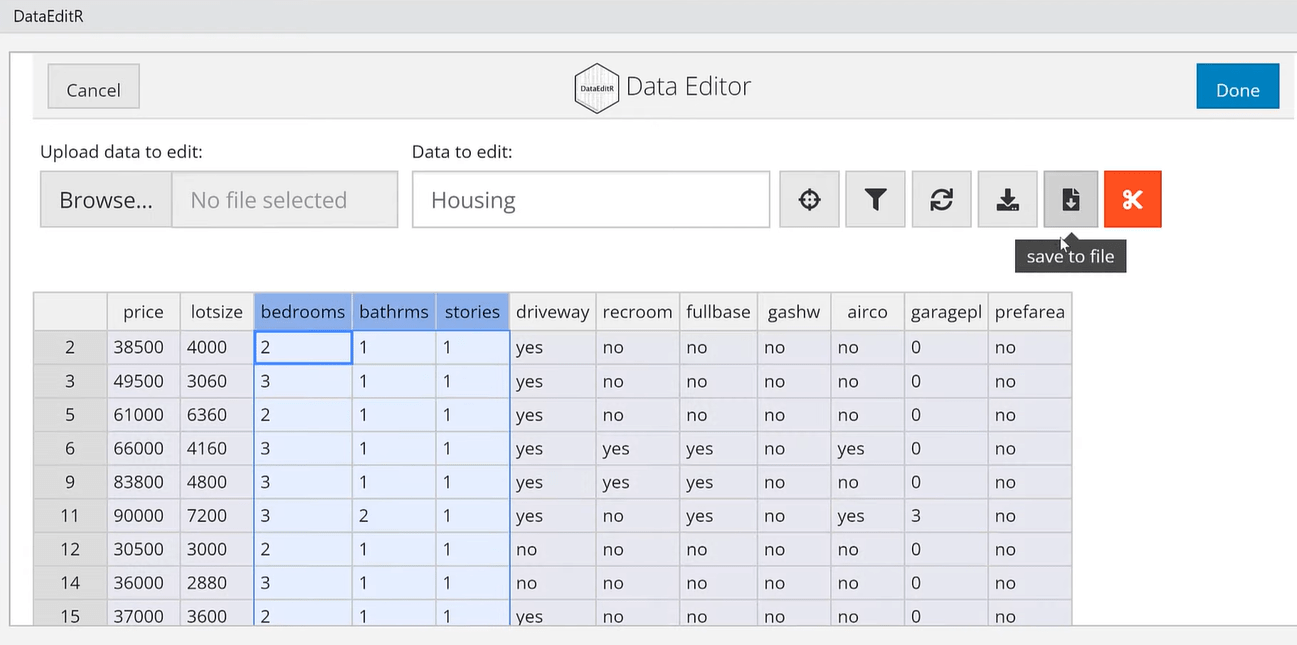
Task: Select row header 2
Action: pos(70,347)
